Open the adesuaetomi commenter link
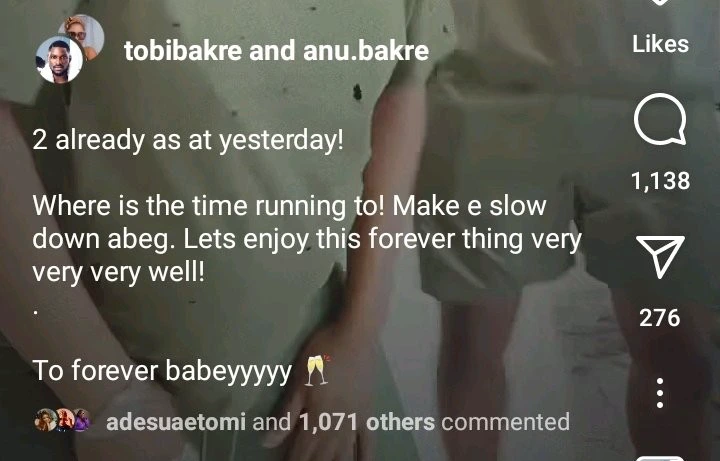The width and height of the screenshot is (720, 461). click(x=175, y=422)
